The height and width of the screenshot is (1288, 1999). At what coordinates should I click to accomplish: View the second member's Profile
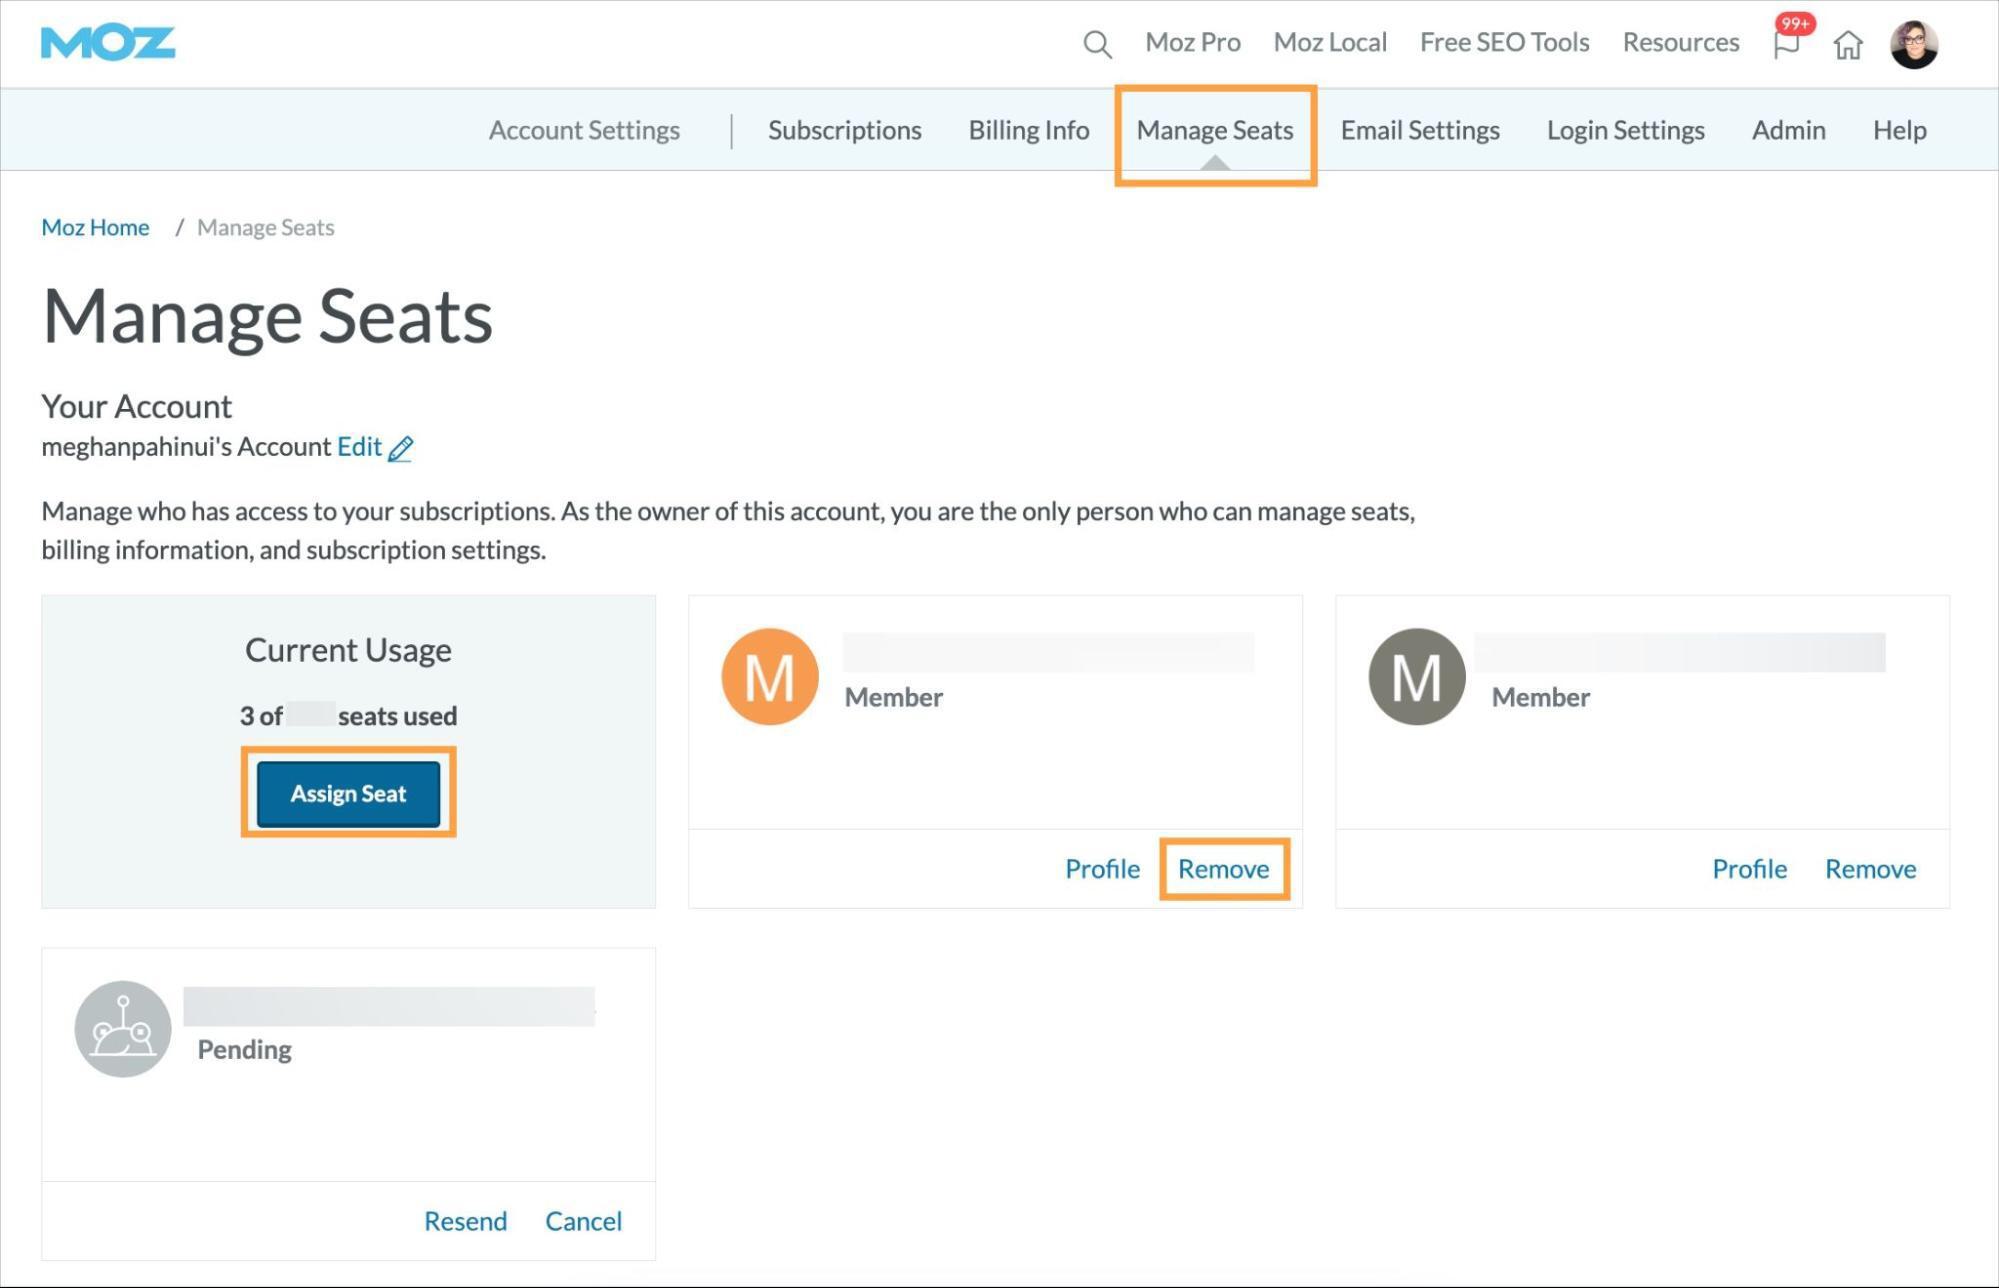point(1749,869)
